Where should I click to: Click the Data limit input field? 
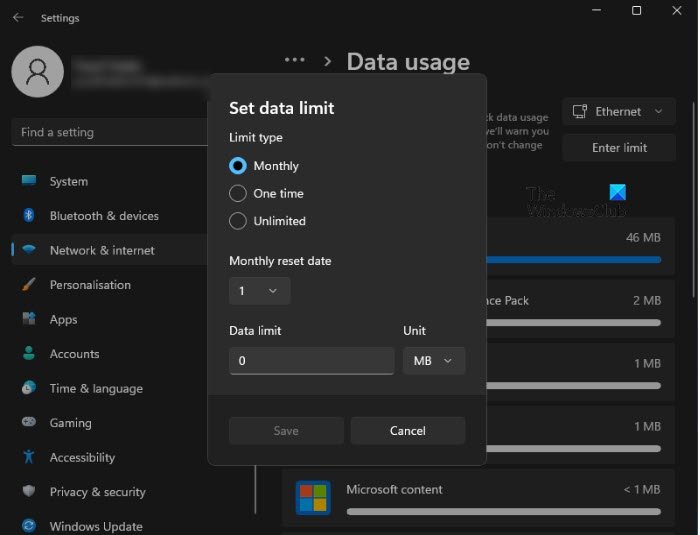coord(311,361)
